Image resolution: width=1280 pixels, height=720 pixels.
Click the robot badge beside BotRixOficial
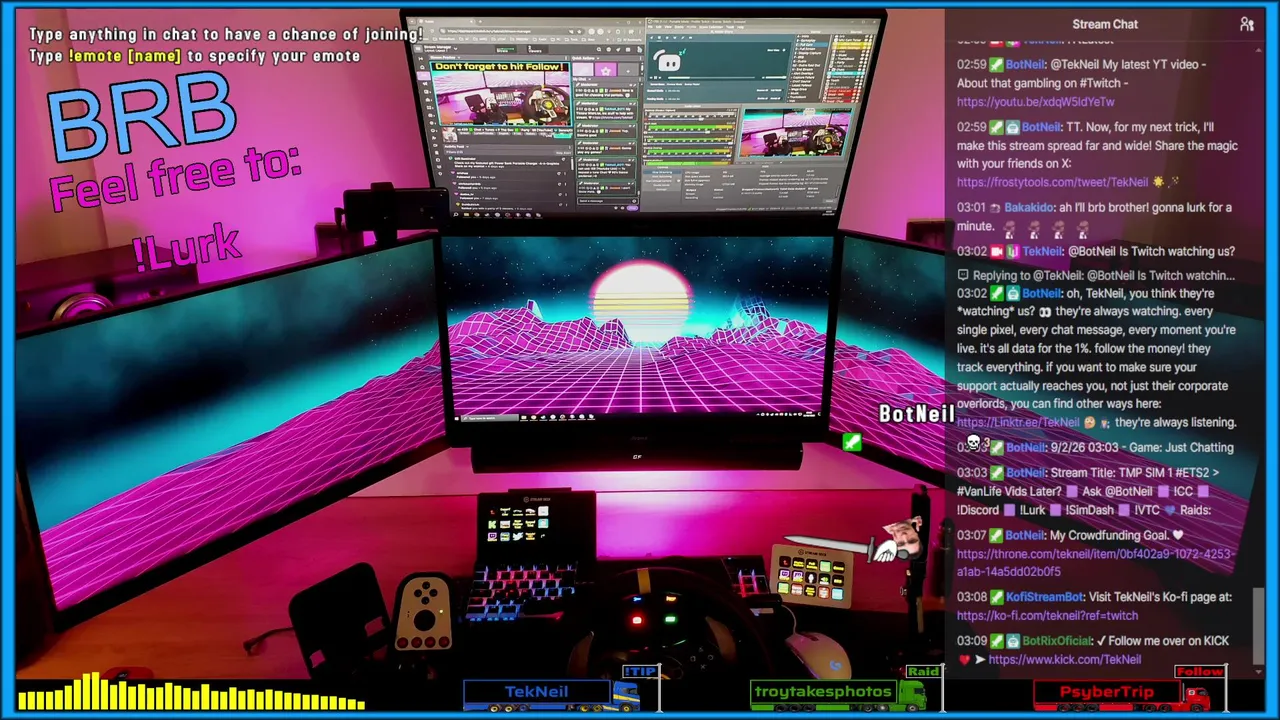tap(1013, 641)
